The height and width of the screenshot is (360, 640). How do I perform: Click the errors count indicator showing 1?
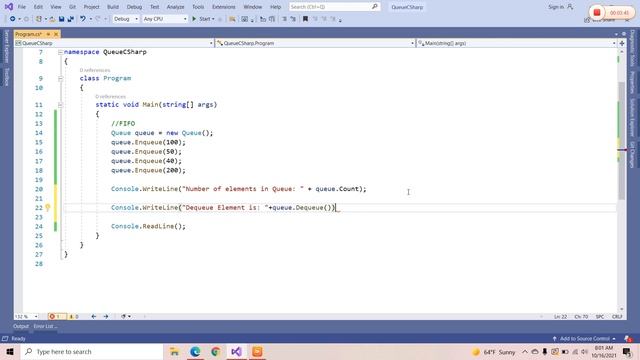[x=56, y=316]
